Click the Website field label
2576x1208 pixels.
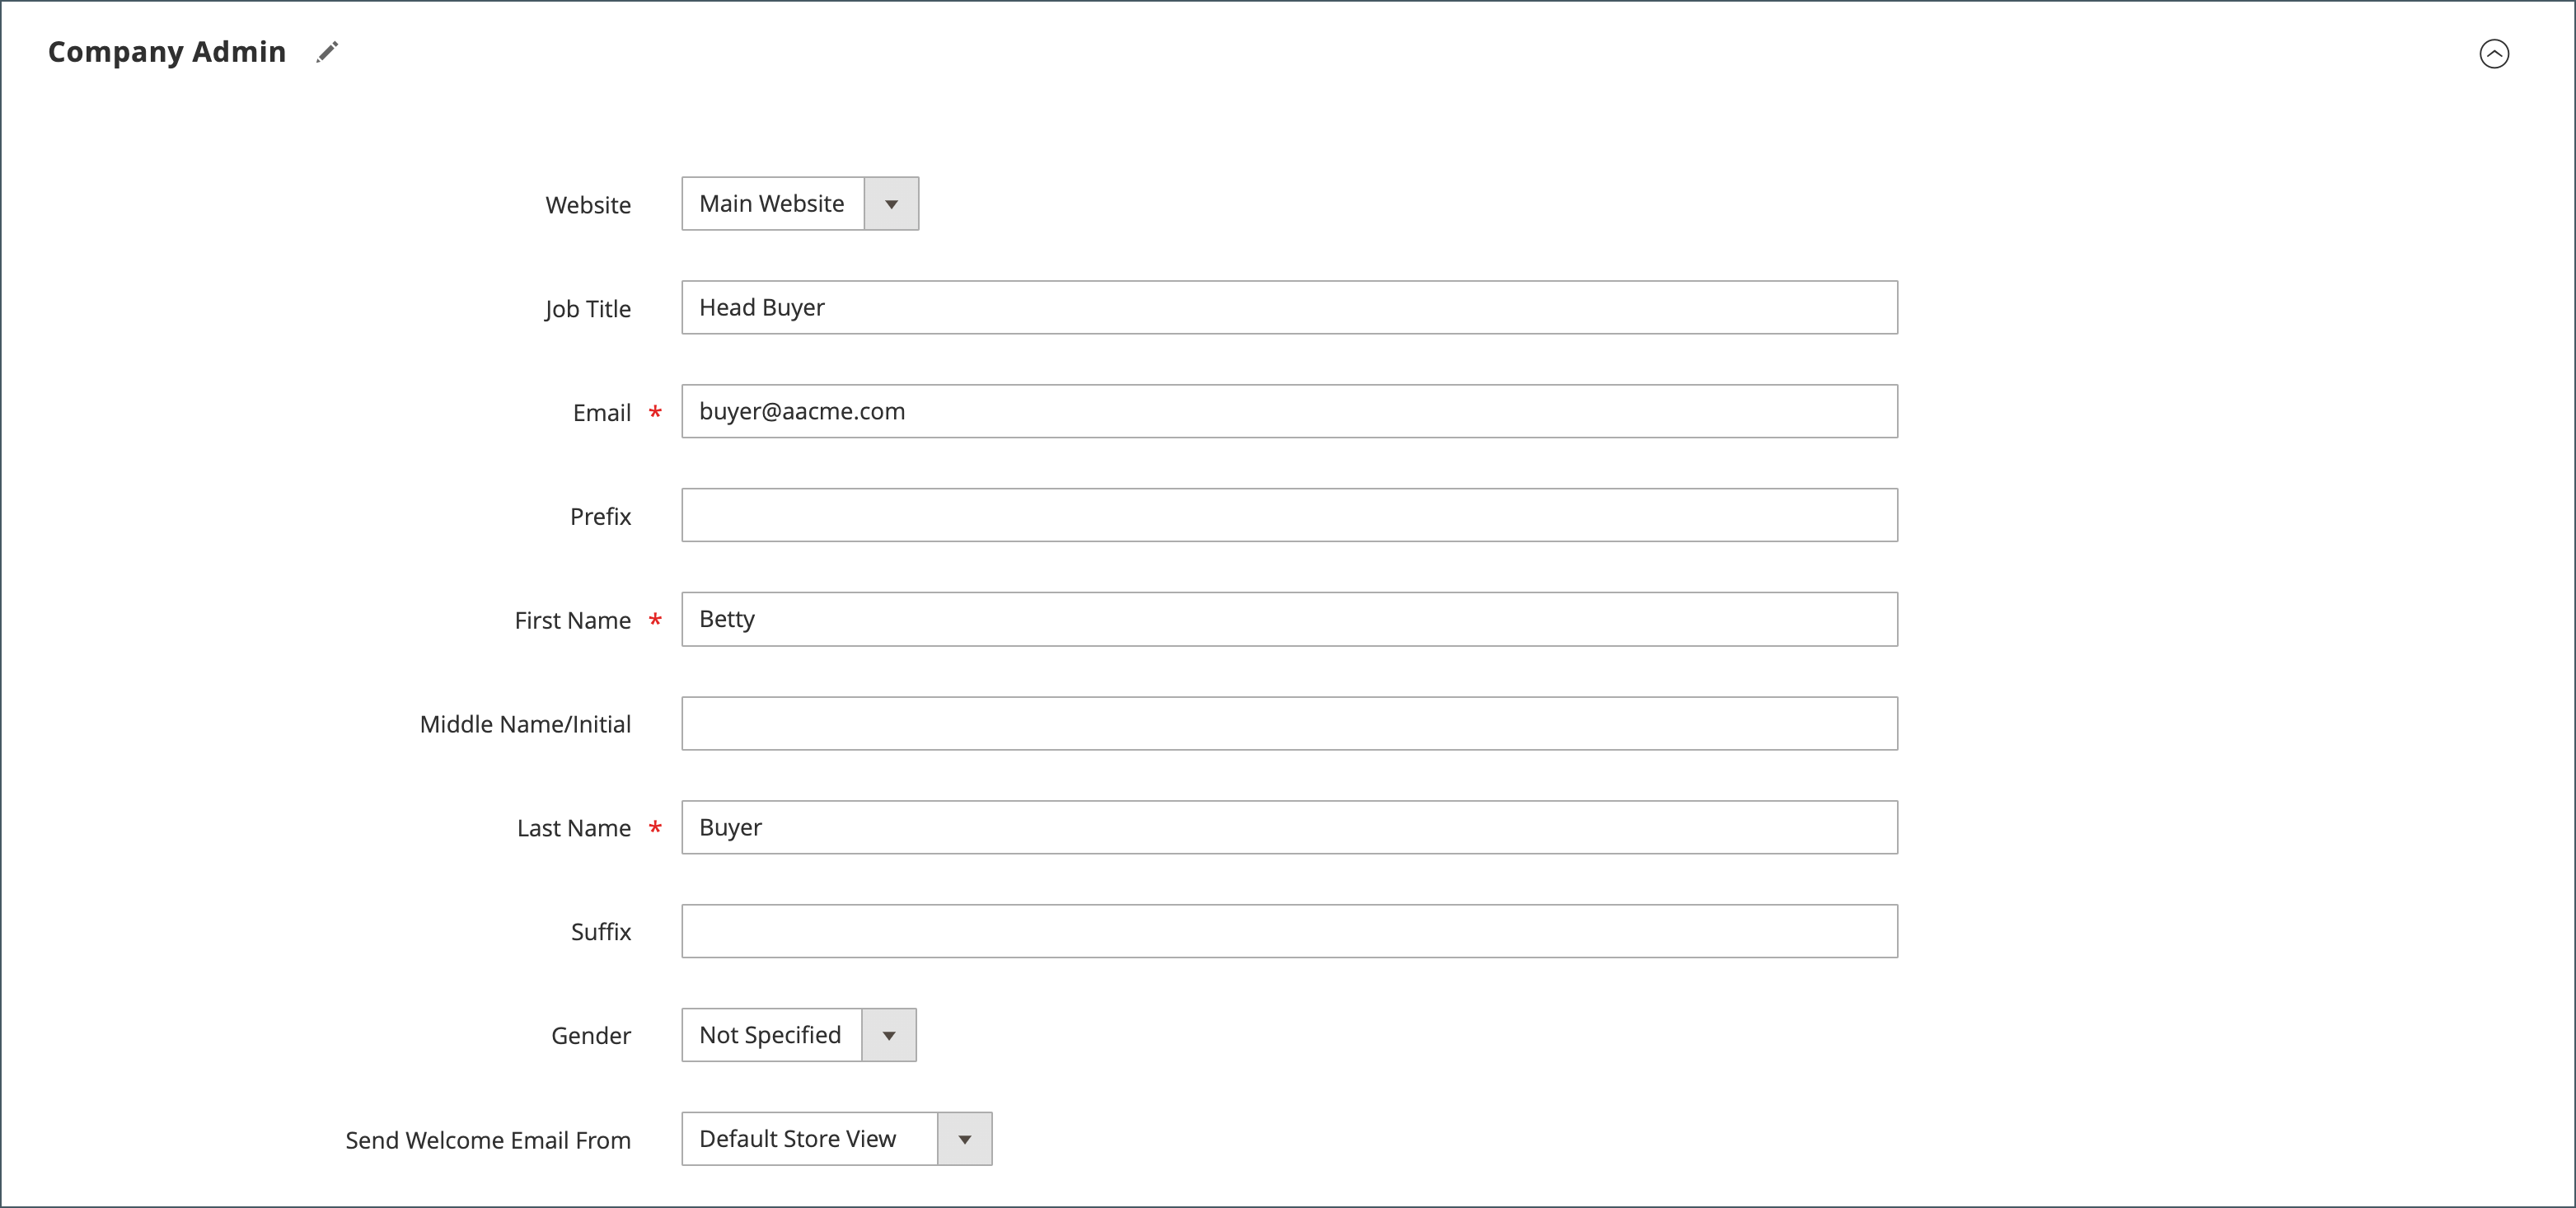coord(588,205)
